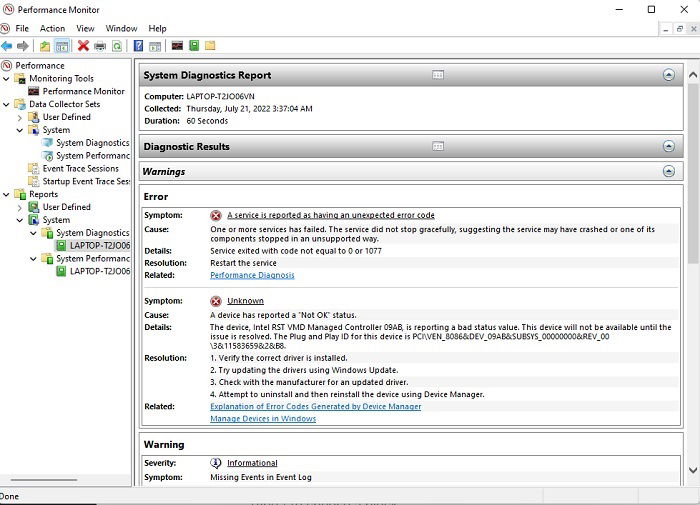The height and width of the screenshot is (505, 700).
Task: Click the Back arrow toolbar icon
Action: pos(7,46)
